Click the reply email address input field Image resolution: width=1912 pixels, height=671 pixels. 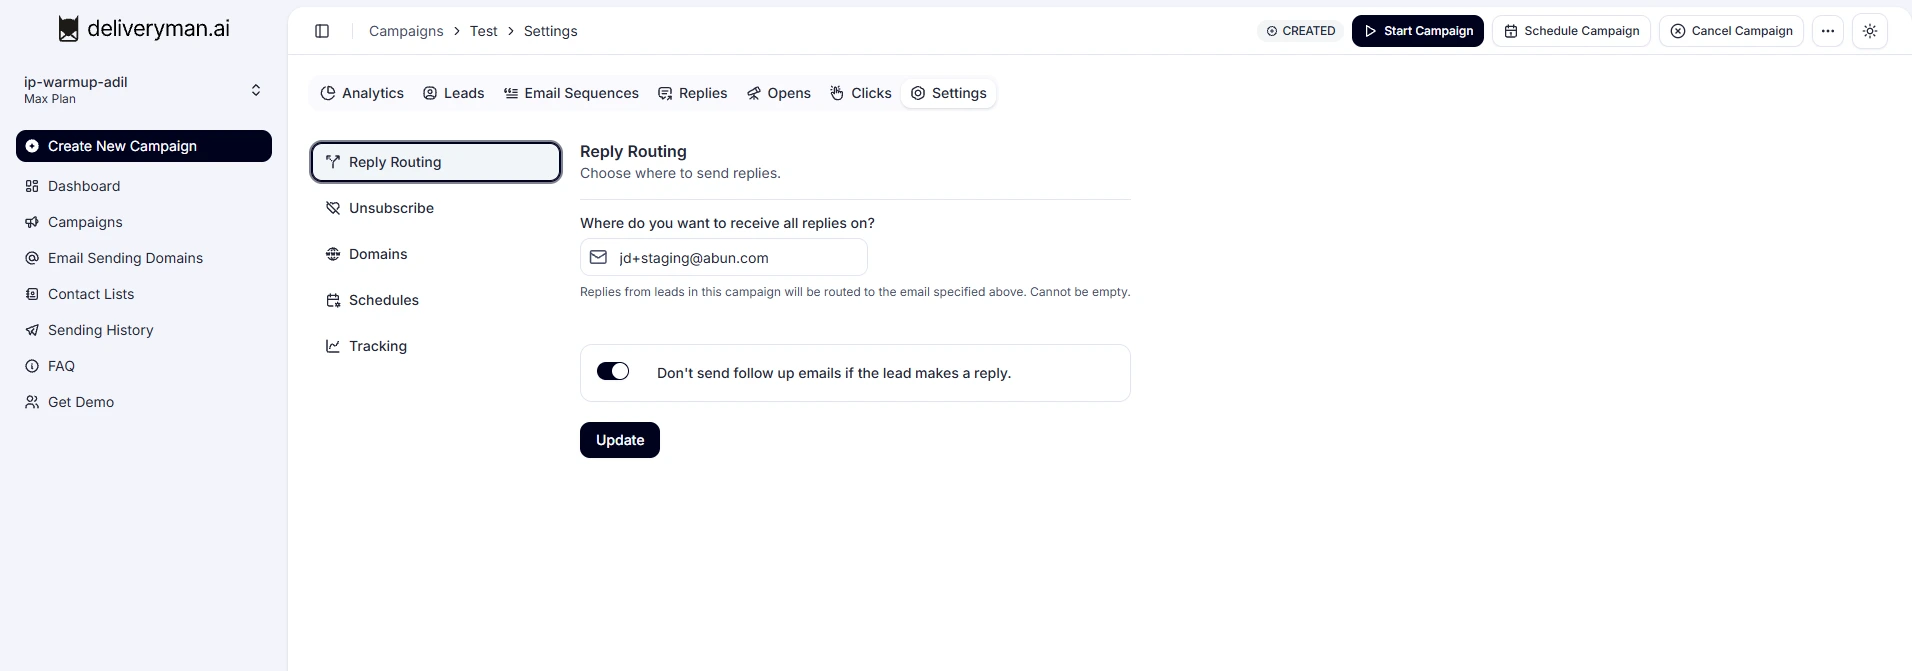(735, 258)
